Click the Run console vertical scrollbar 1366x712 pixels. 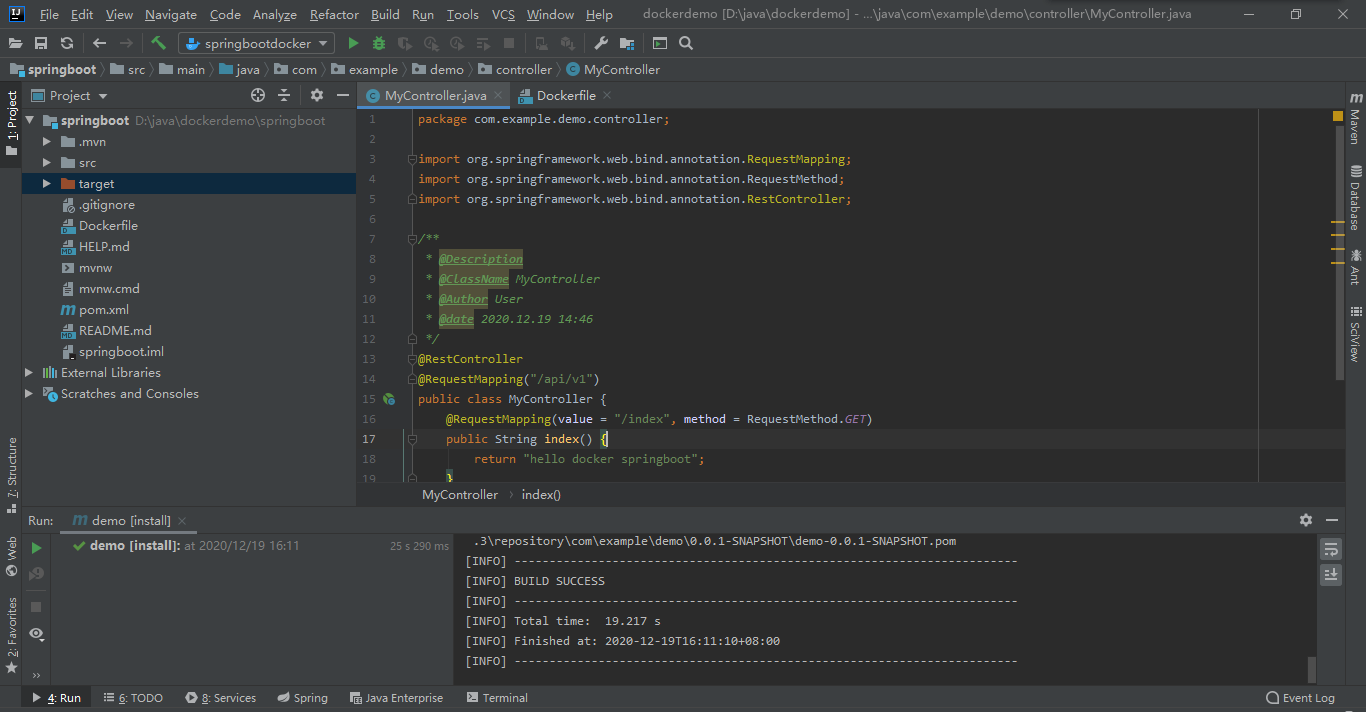tap(1312, 668)
